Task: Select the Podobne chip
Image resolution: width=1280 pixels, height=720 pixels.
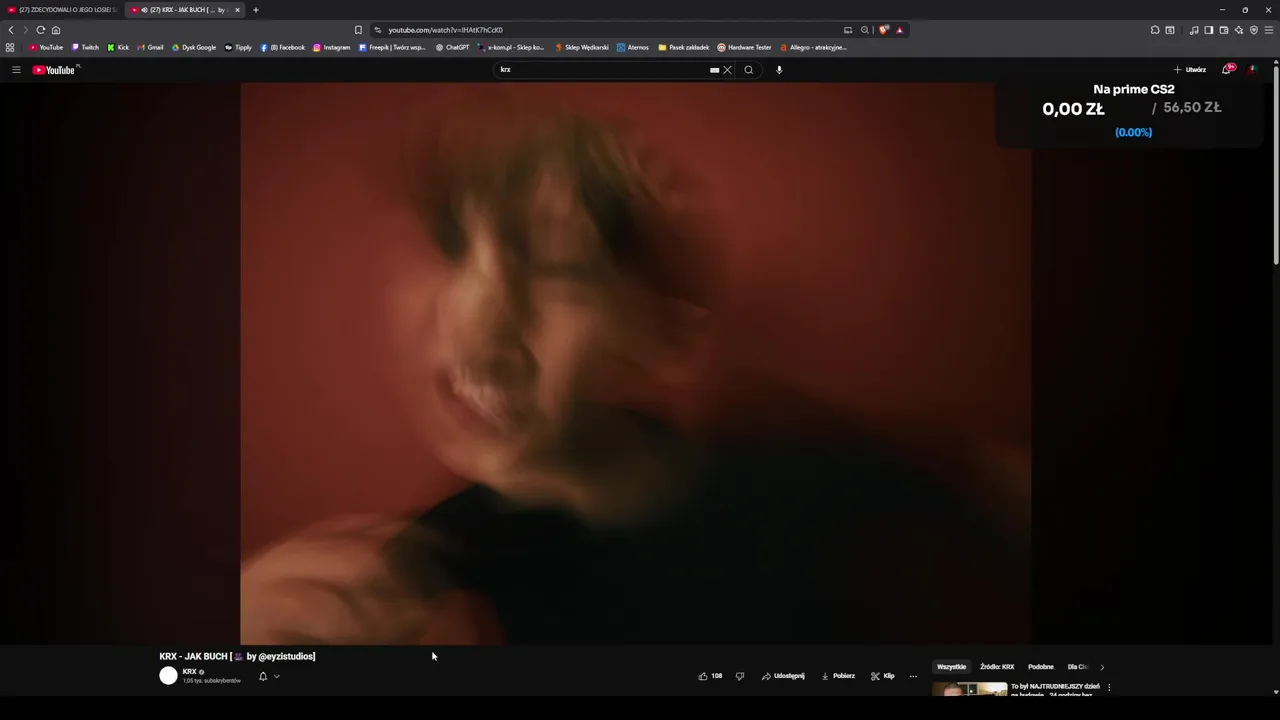Action: [1041, 667]
